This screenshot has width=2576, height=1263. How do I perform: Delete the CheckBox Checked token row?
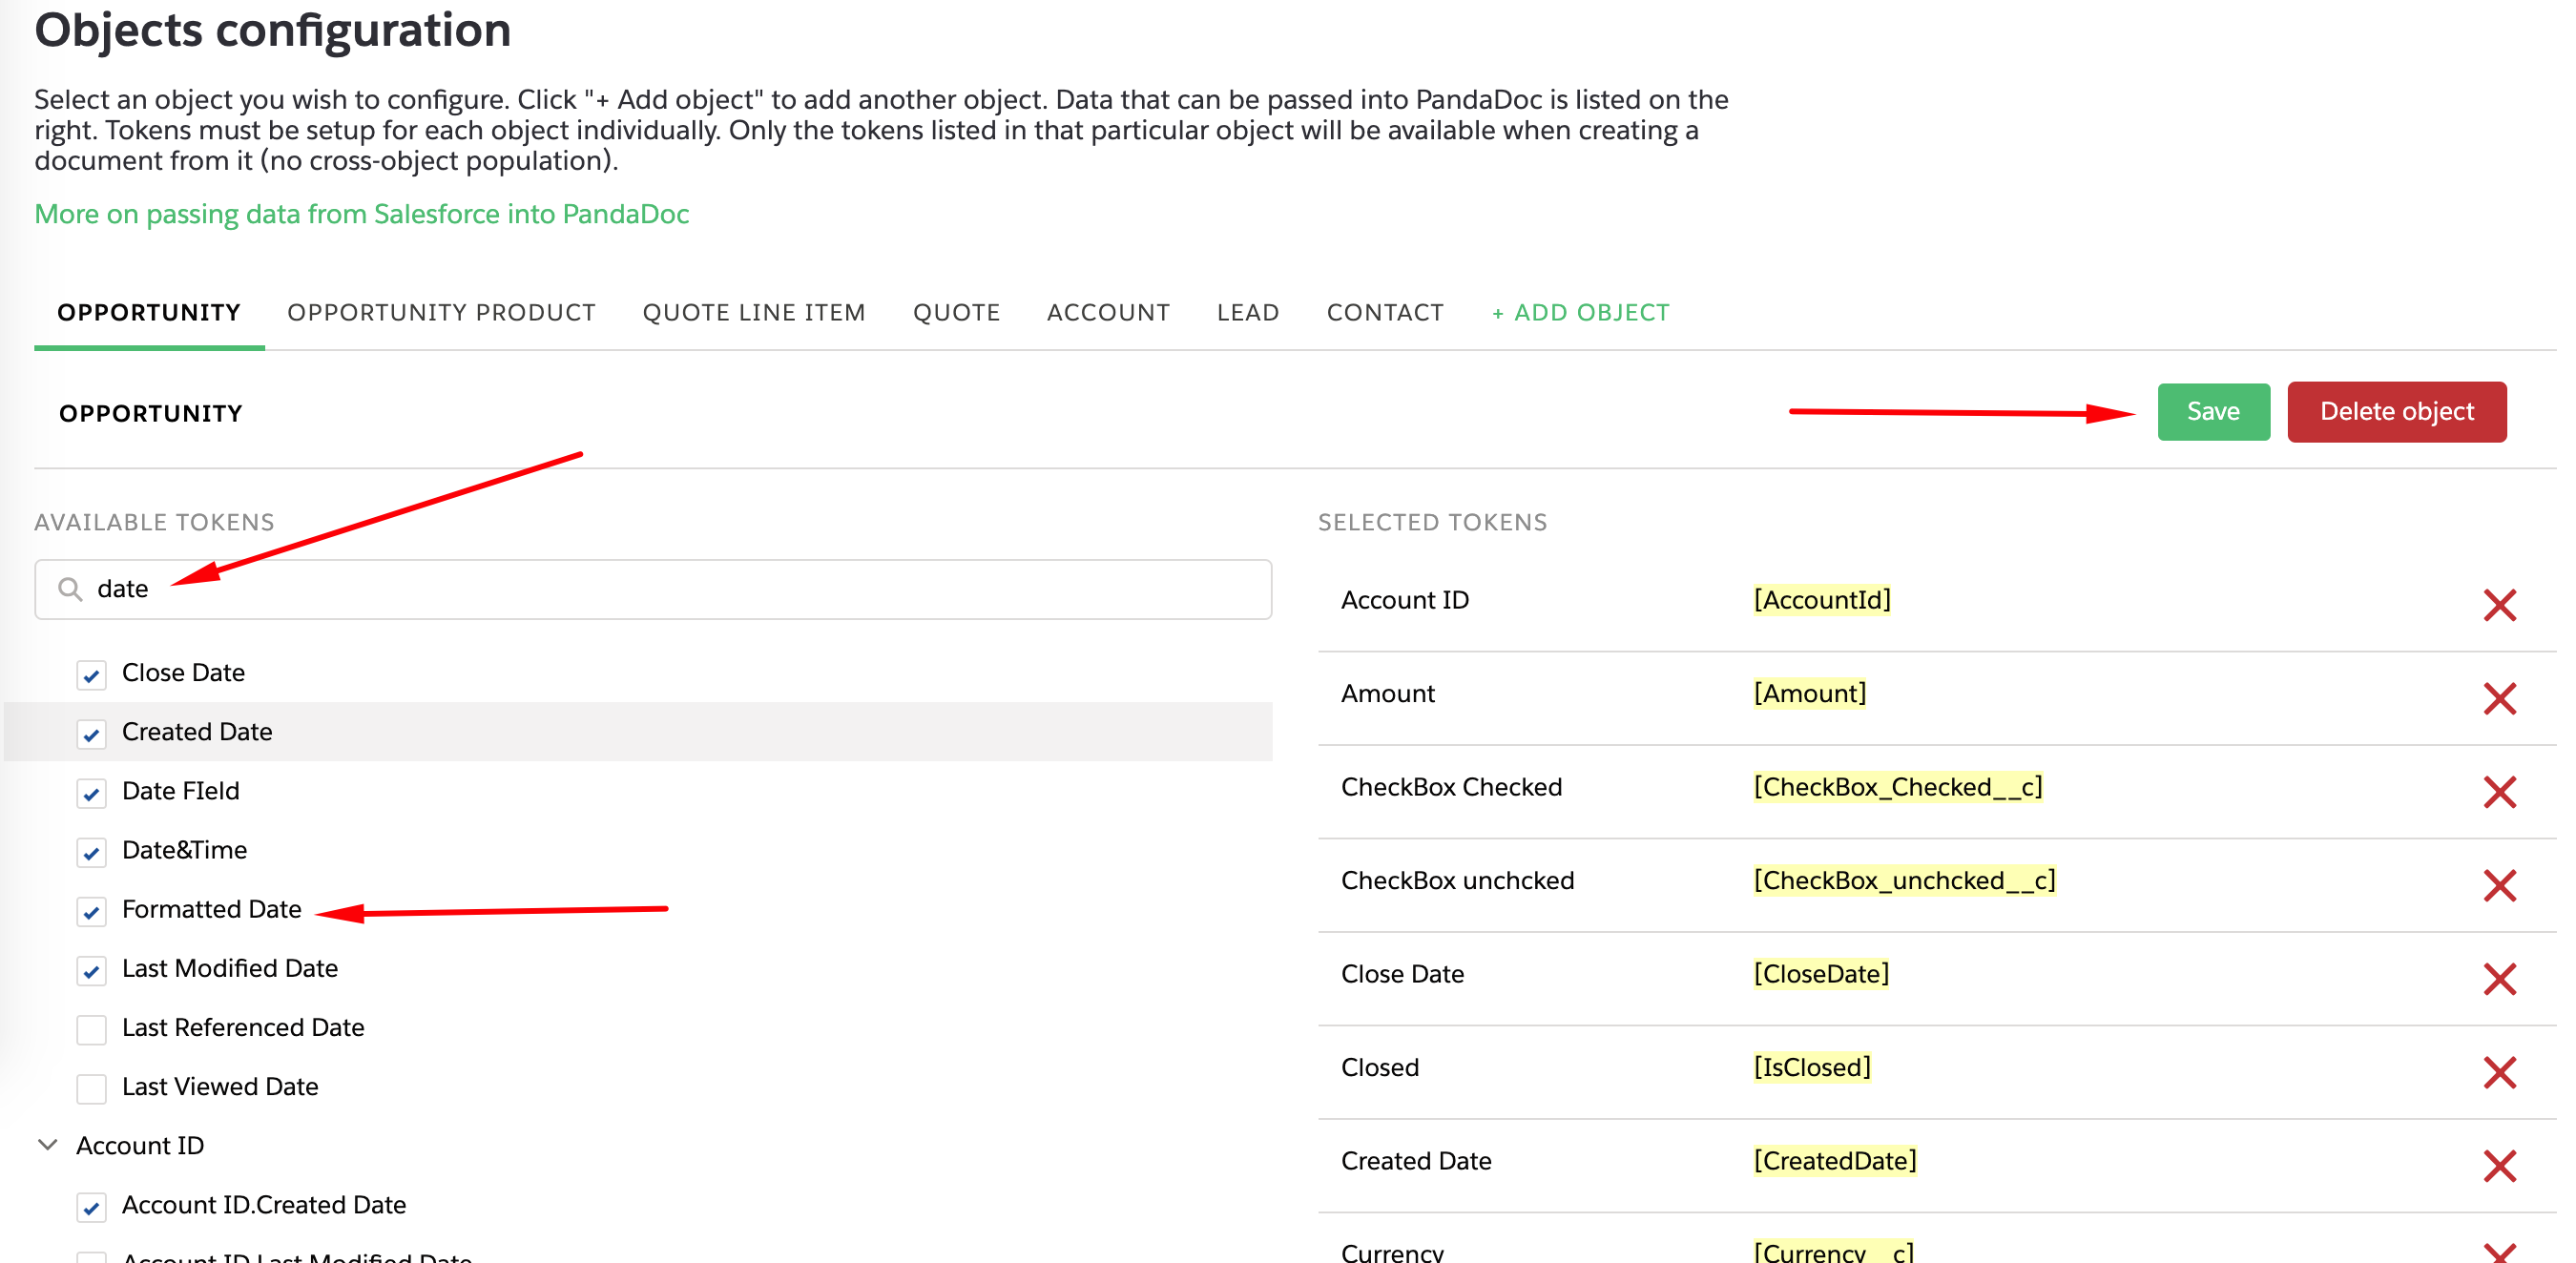(x=2499, y=791)
